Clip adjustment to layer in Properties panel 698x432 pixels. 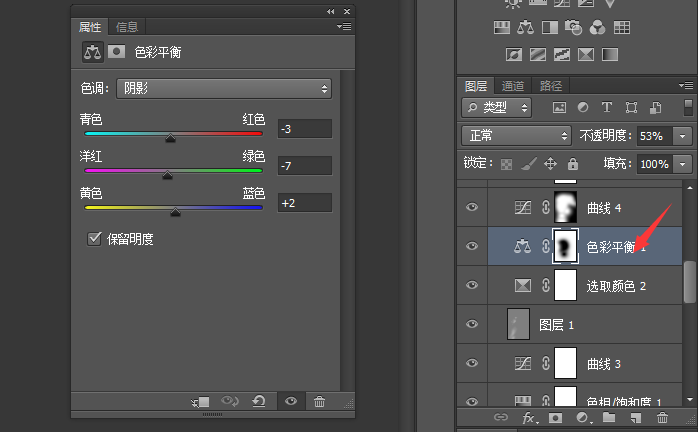tap(200, 402)
